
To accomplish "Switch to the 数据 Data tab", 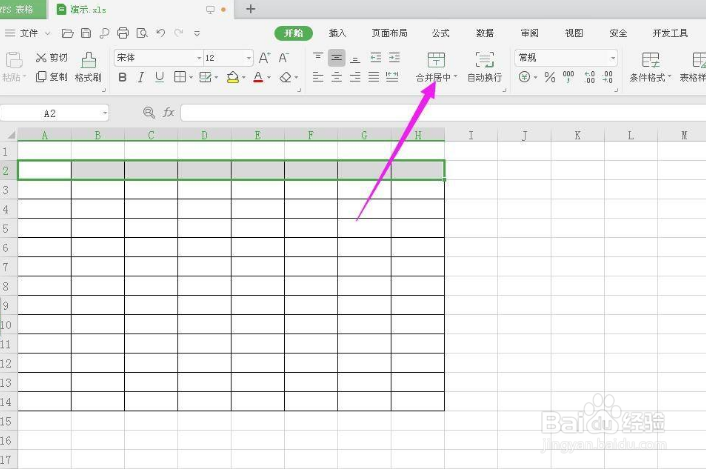I will [485, 33].
